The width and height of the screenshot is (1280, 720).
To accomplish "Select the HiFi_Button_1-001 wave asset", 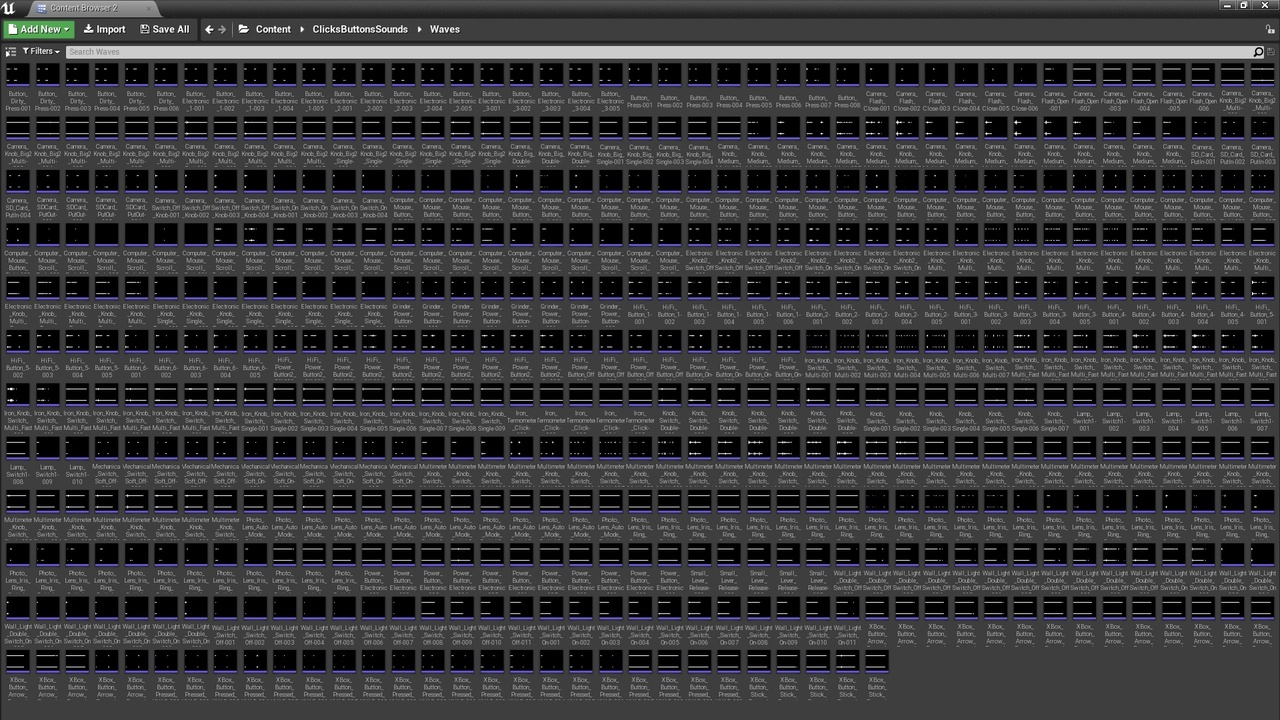I will 640,301.
